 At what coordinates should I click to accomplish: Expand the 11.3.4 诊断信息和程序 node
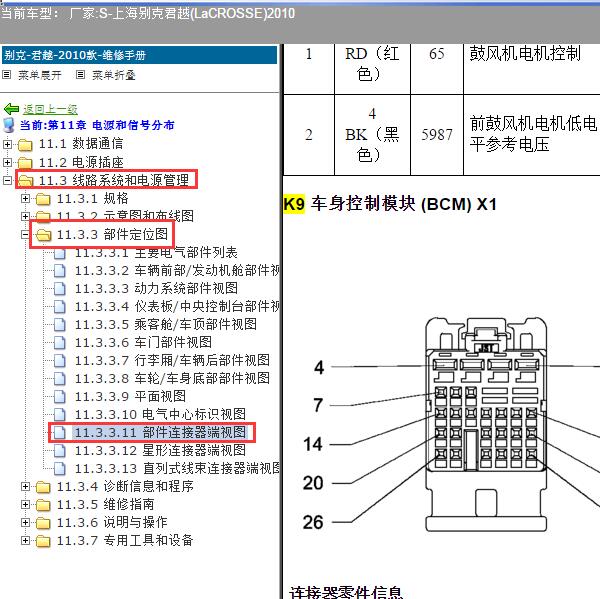point(25,486)
